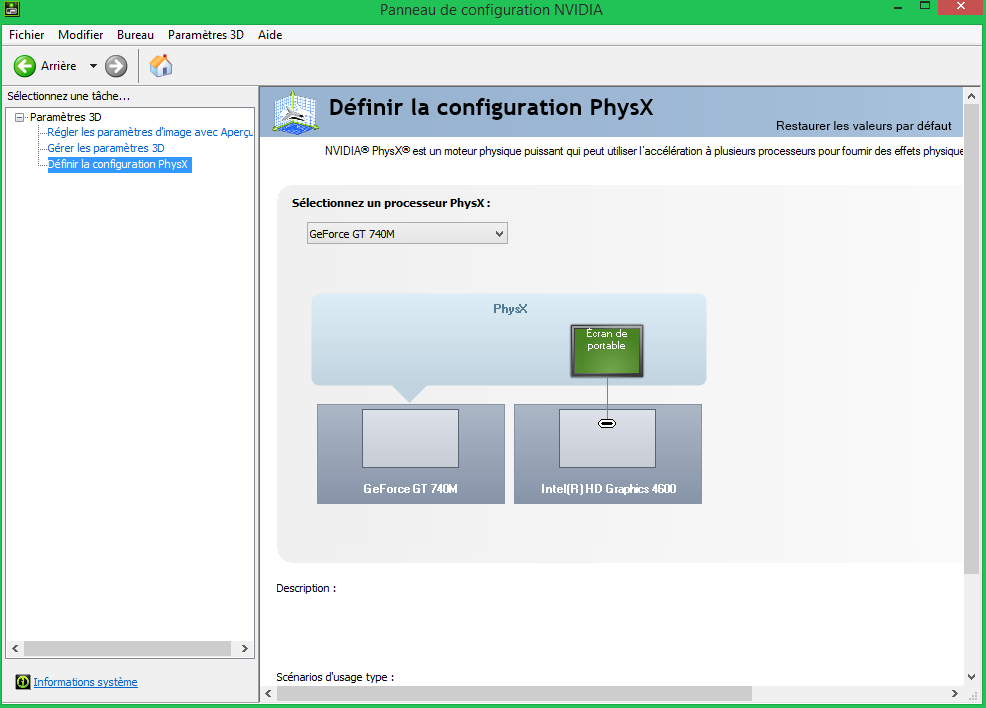Open the Informations système link
The image size is (986, 708).
click(x=85, y=682)
